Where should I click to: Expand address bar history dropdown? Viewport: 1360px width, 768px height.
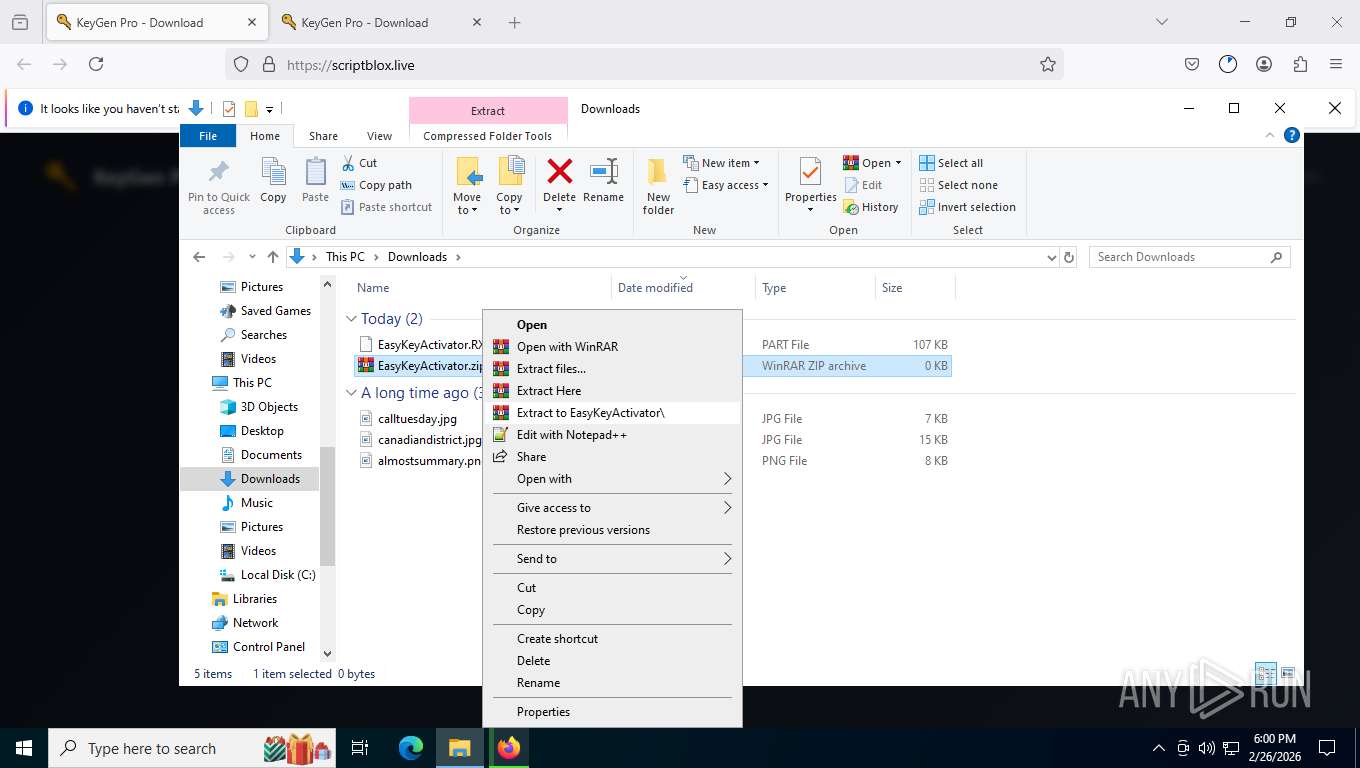coord(1051,257)
